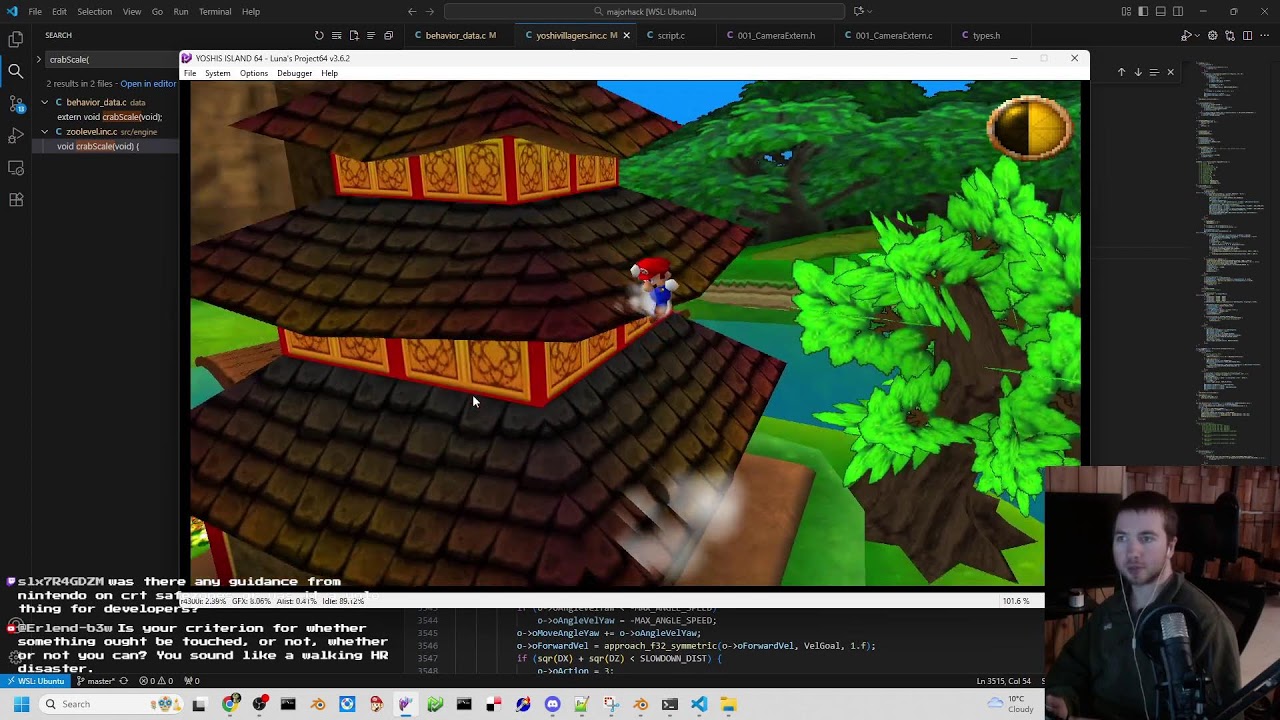Clear the search results
Viewport: 1280px width, 720px height.
point(336,35)
